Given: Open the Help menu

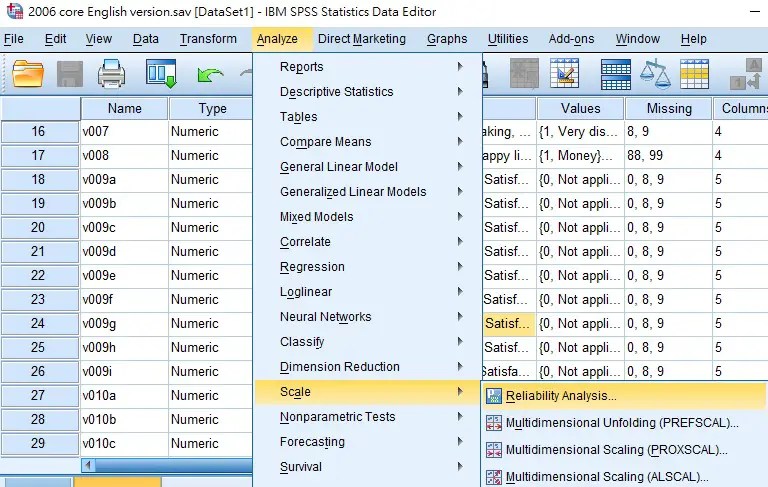Looking at the screenshot, I should 694,39.
